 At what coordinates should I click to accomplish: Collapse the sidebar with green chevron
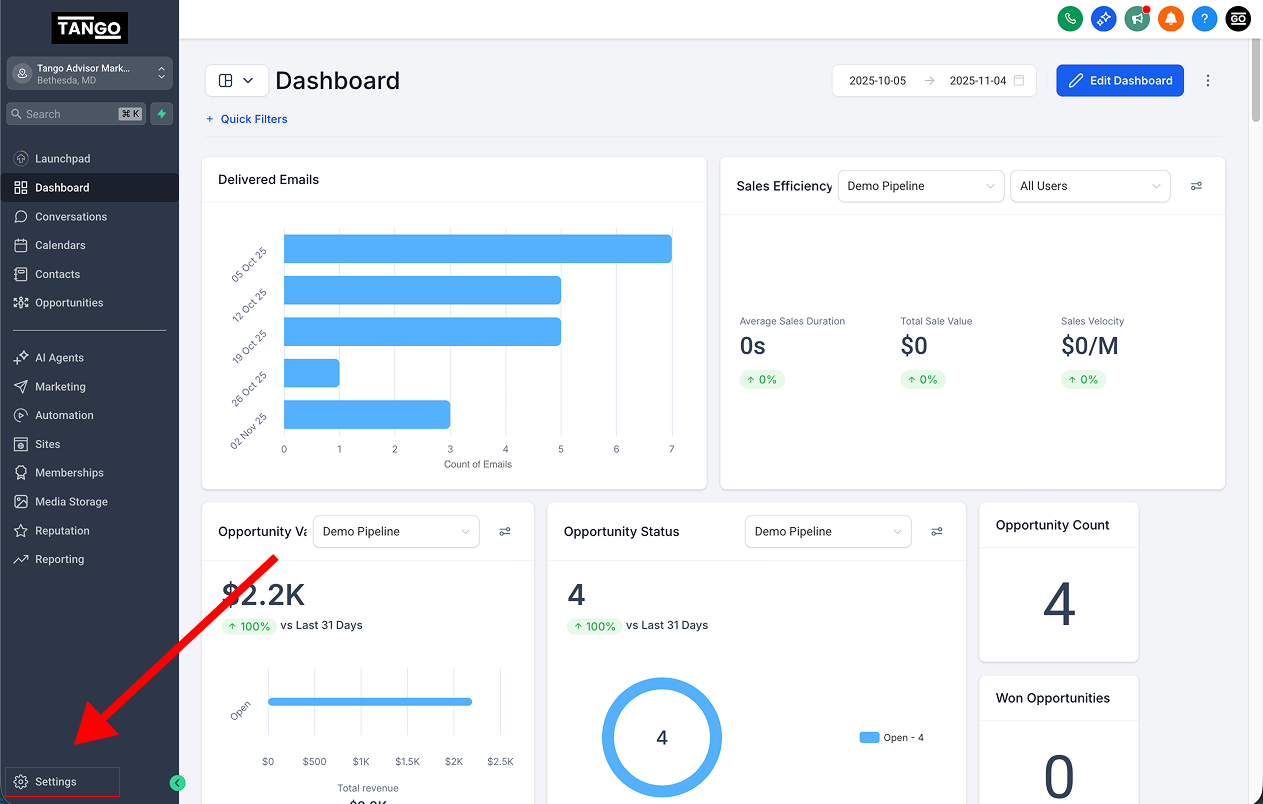[x=178, y=783]
